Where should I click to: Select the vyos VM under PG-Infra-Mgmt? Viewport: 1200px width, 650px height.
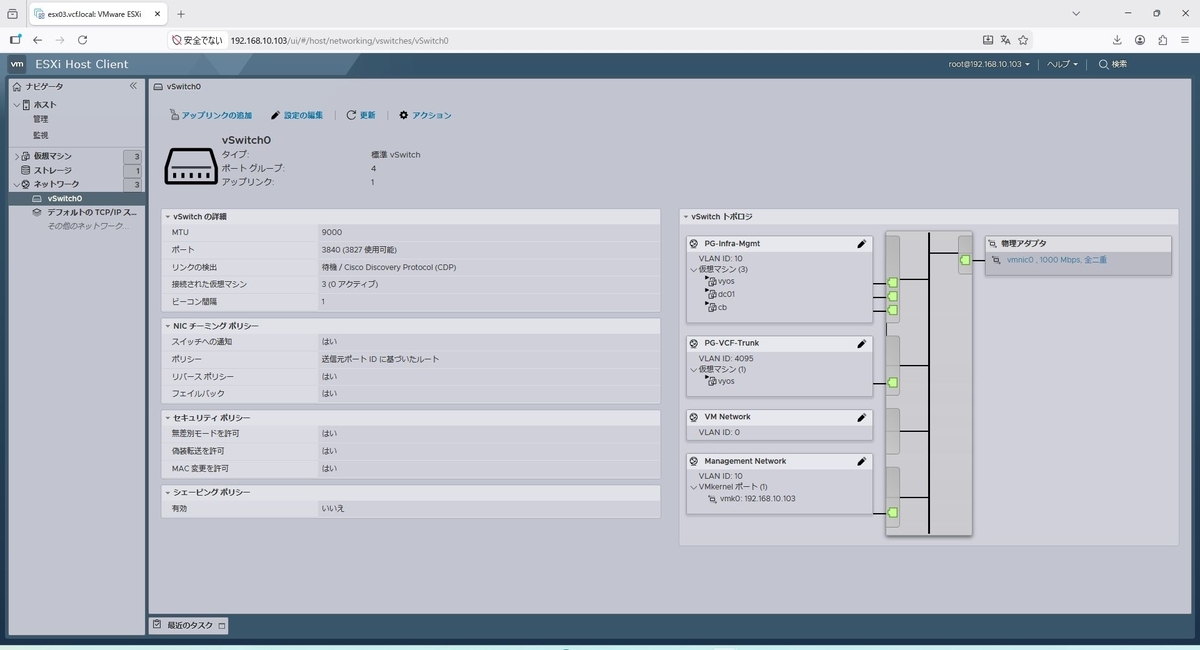point(726,281)
